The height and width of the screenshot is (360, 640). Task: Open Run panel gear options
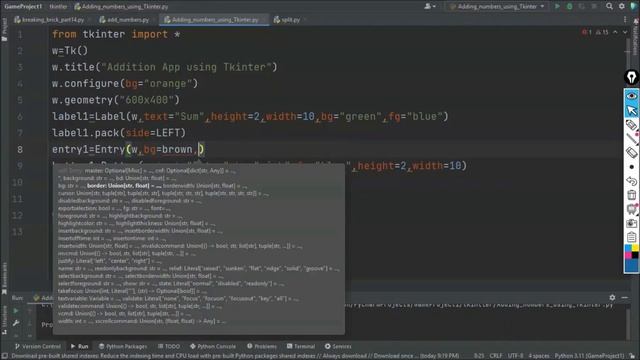[x=612, y=298]
